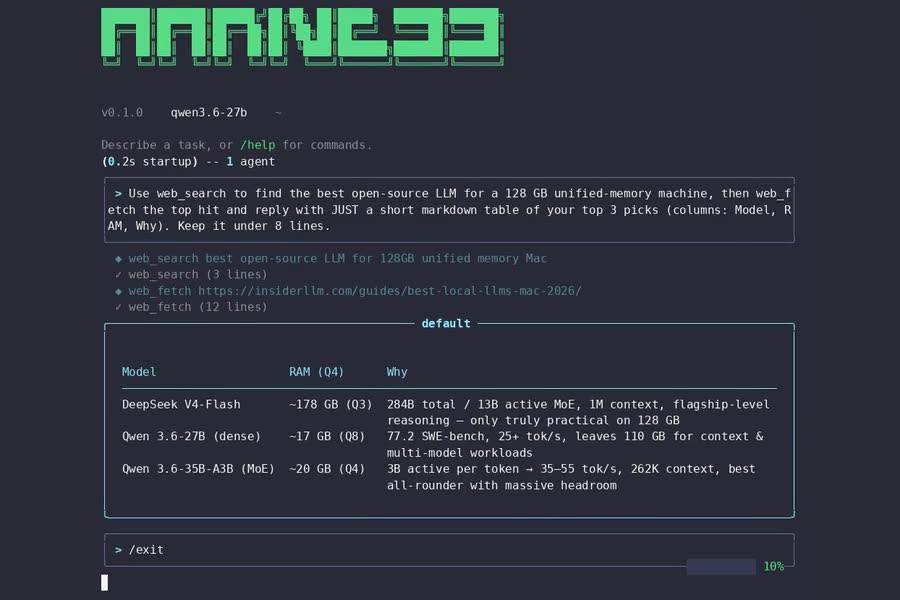This screenshot has height=600, width=900.
Task: Click the context usage bar beside 10%
Action: point(721,567)
